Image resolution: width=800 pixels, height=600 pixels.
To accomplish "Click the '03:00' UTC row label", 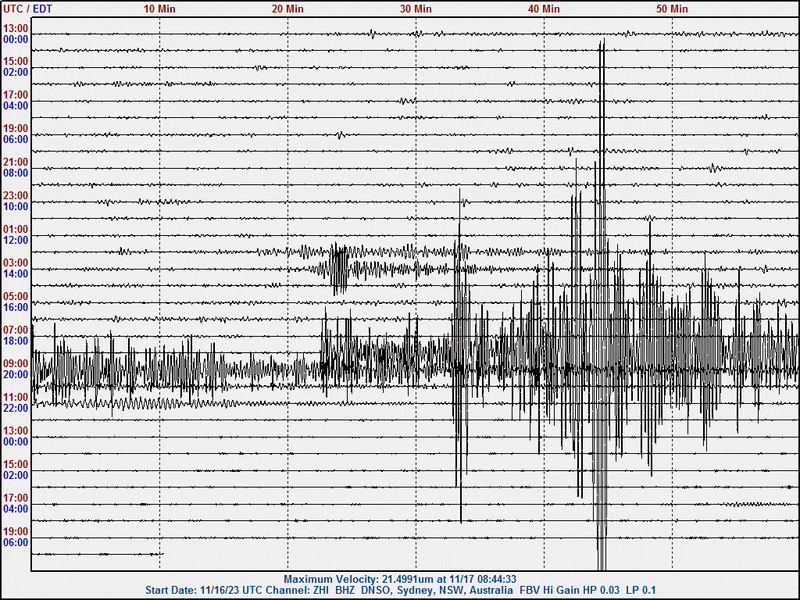I will click(16, 263).
